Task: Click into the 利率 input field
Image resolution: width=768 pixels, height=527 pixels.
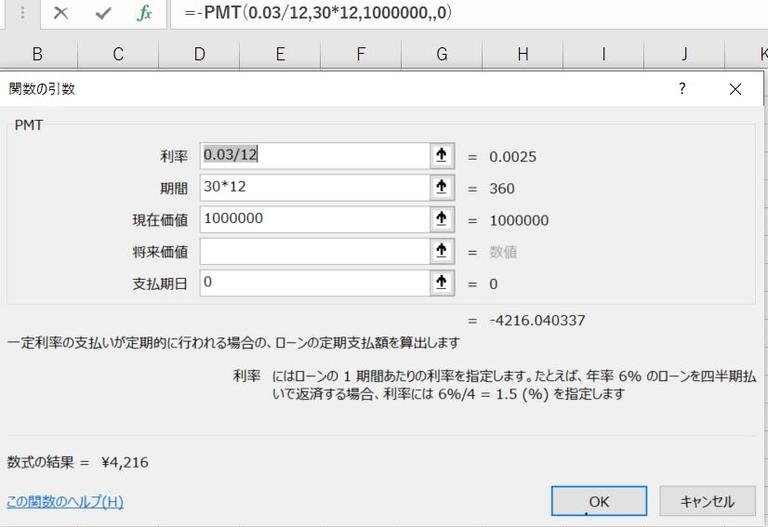Action: pyautogui.click(x=315, y=156)
